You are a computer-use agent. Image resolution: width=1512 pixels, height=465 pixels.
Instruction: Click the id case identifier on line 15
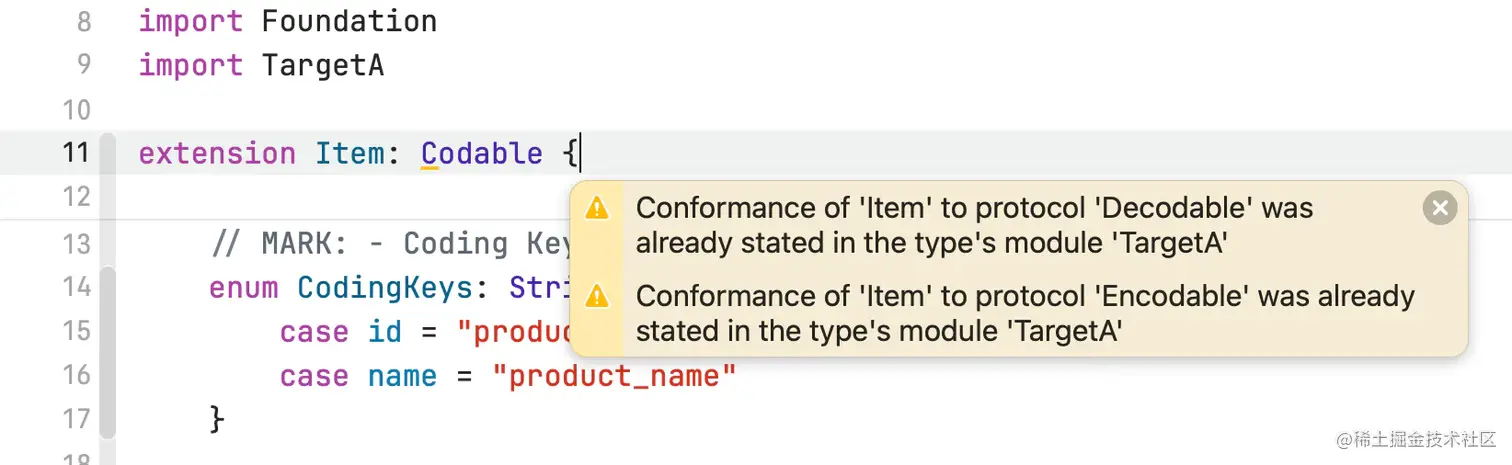coord(385,332)
